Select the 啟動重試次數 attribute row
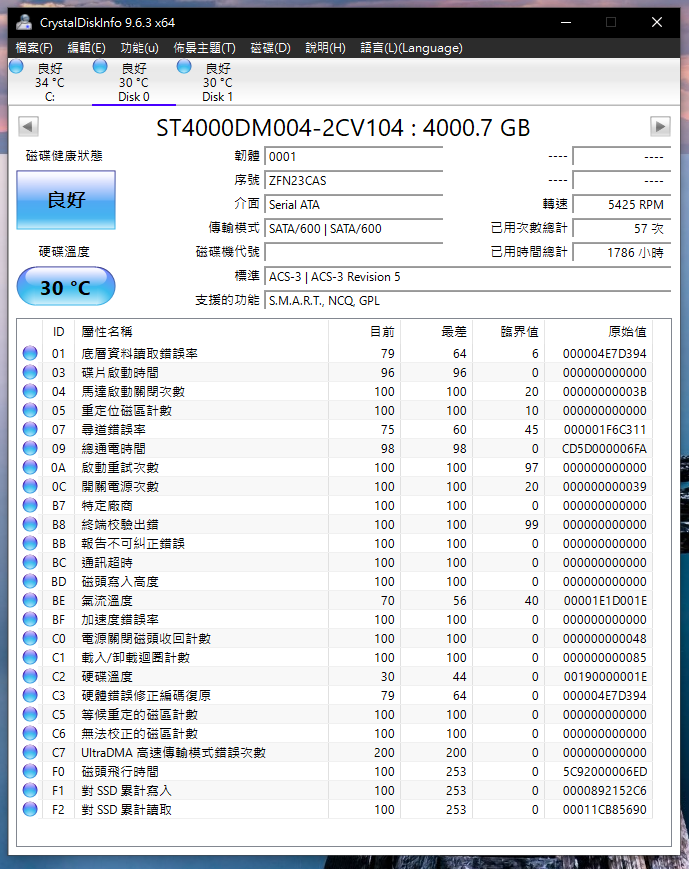This screenshot has height=869, width=689. pyautogui.click(x=336, y=467)
